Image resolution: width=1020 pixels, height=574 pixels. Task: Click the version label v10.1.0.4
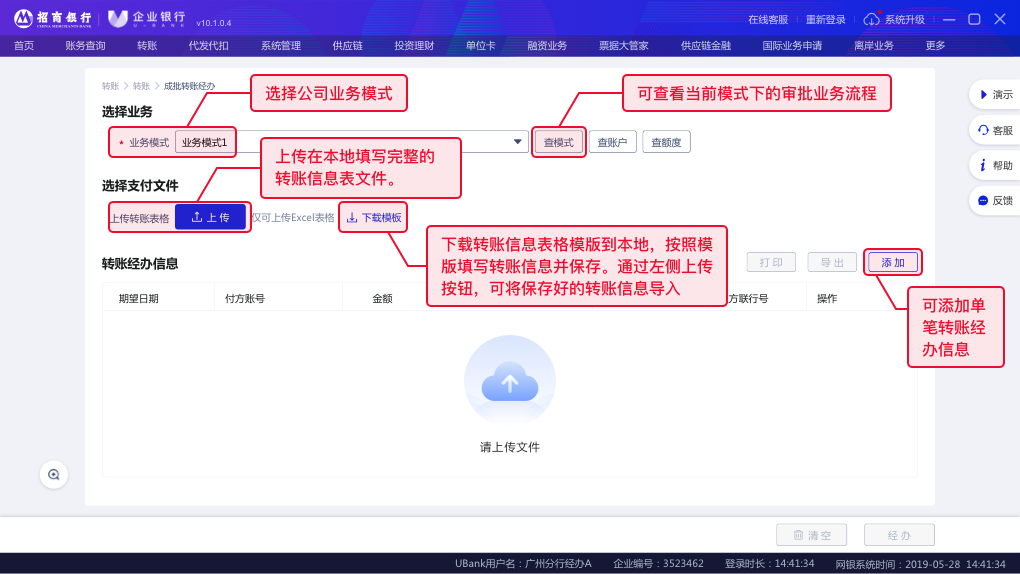pos(213,23)
